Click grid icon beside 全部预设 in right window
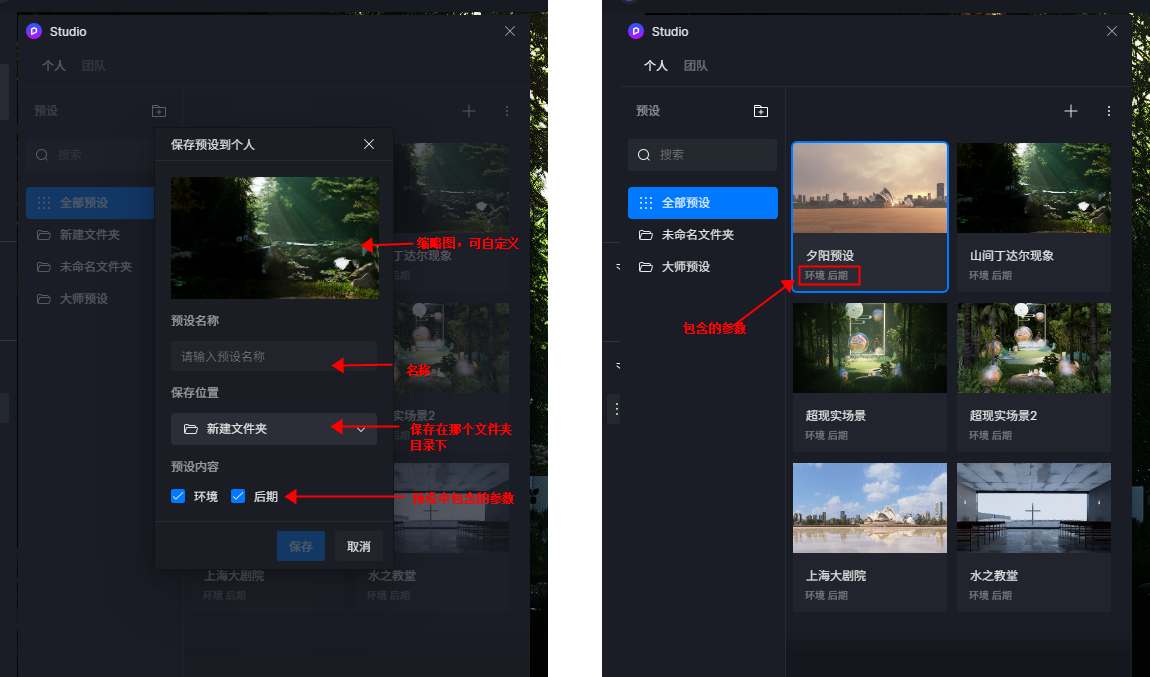 [x=645, y=203]
